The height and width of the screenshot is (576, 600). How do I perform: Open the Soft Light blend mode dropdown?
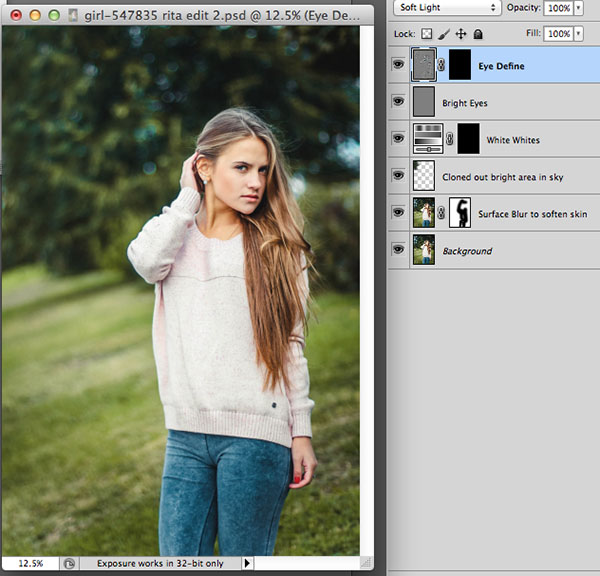tap(445, 7)
